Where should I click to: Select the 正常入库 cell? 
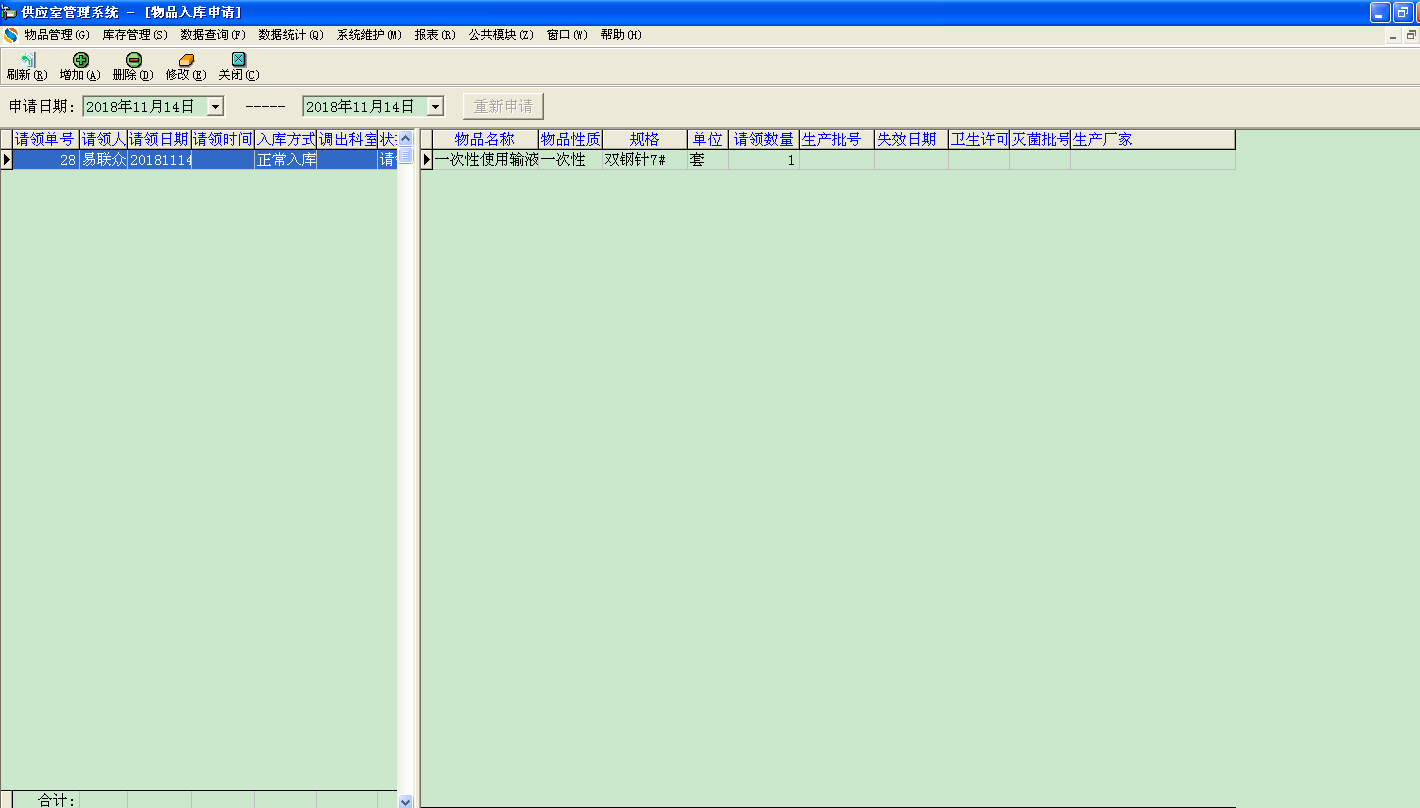tap(286, 159)
